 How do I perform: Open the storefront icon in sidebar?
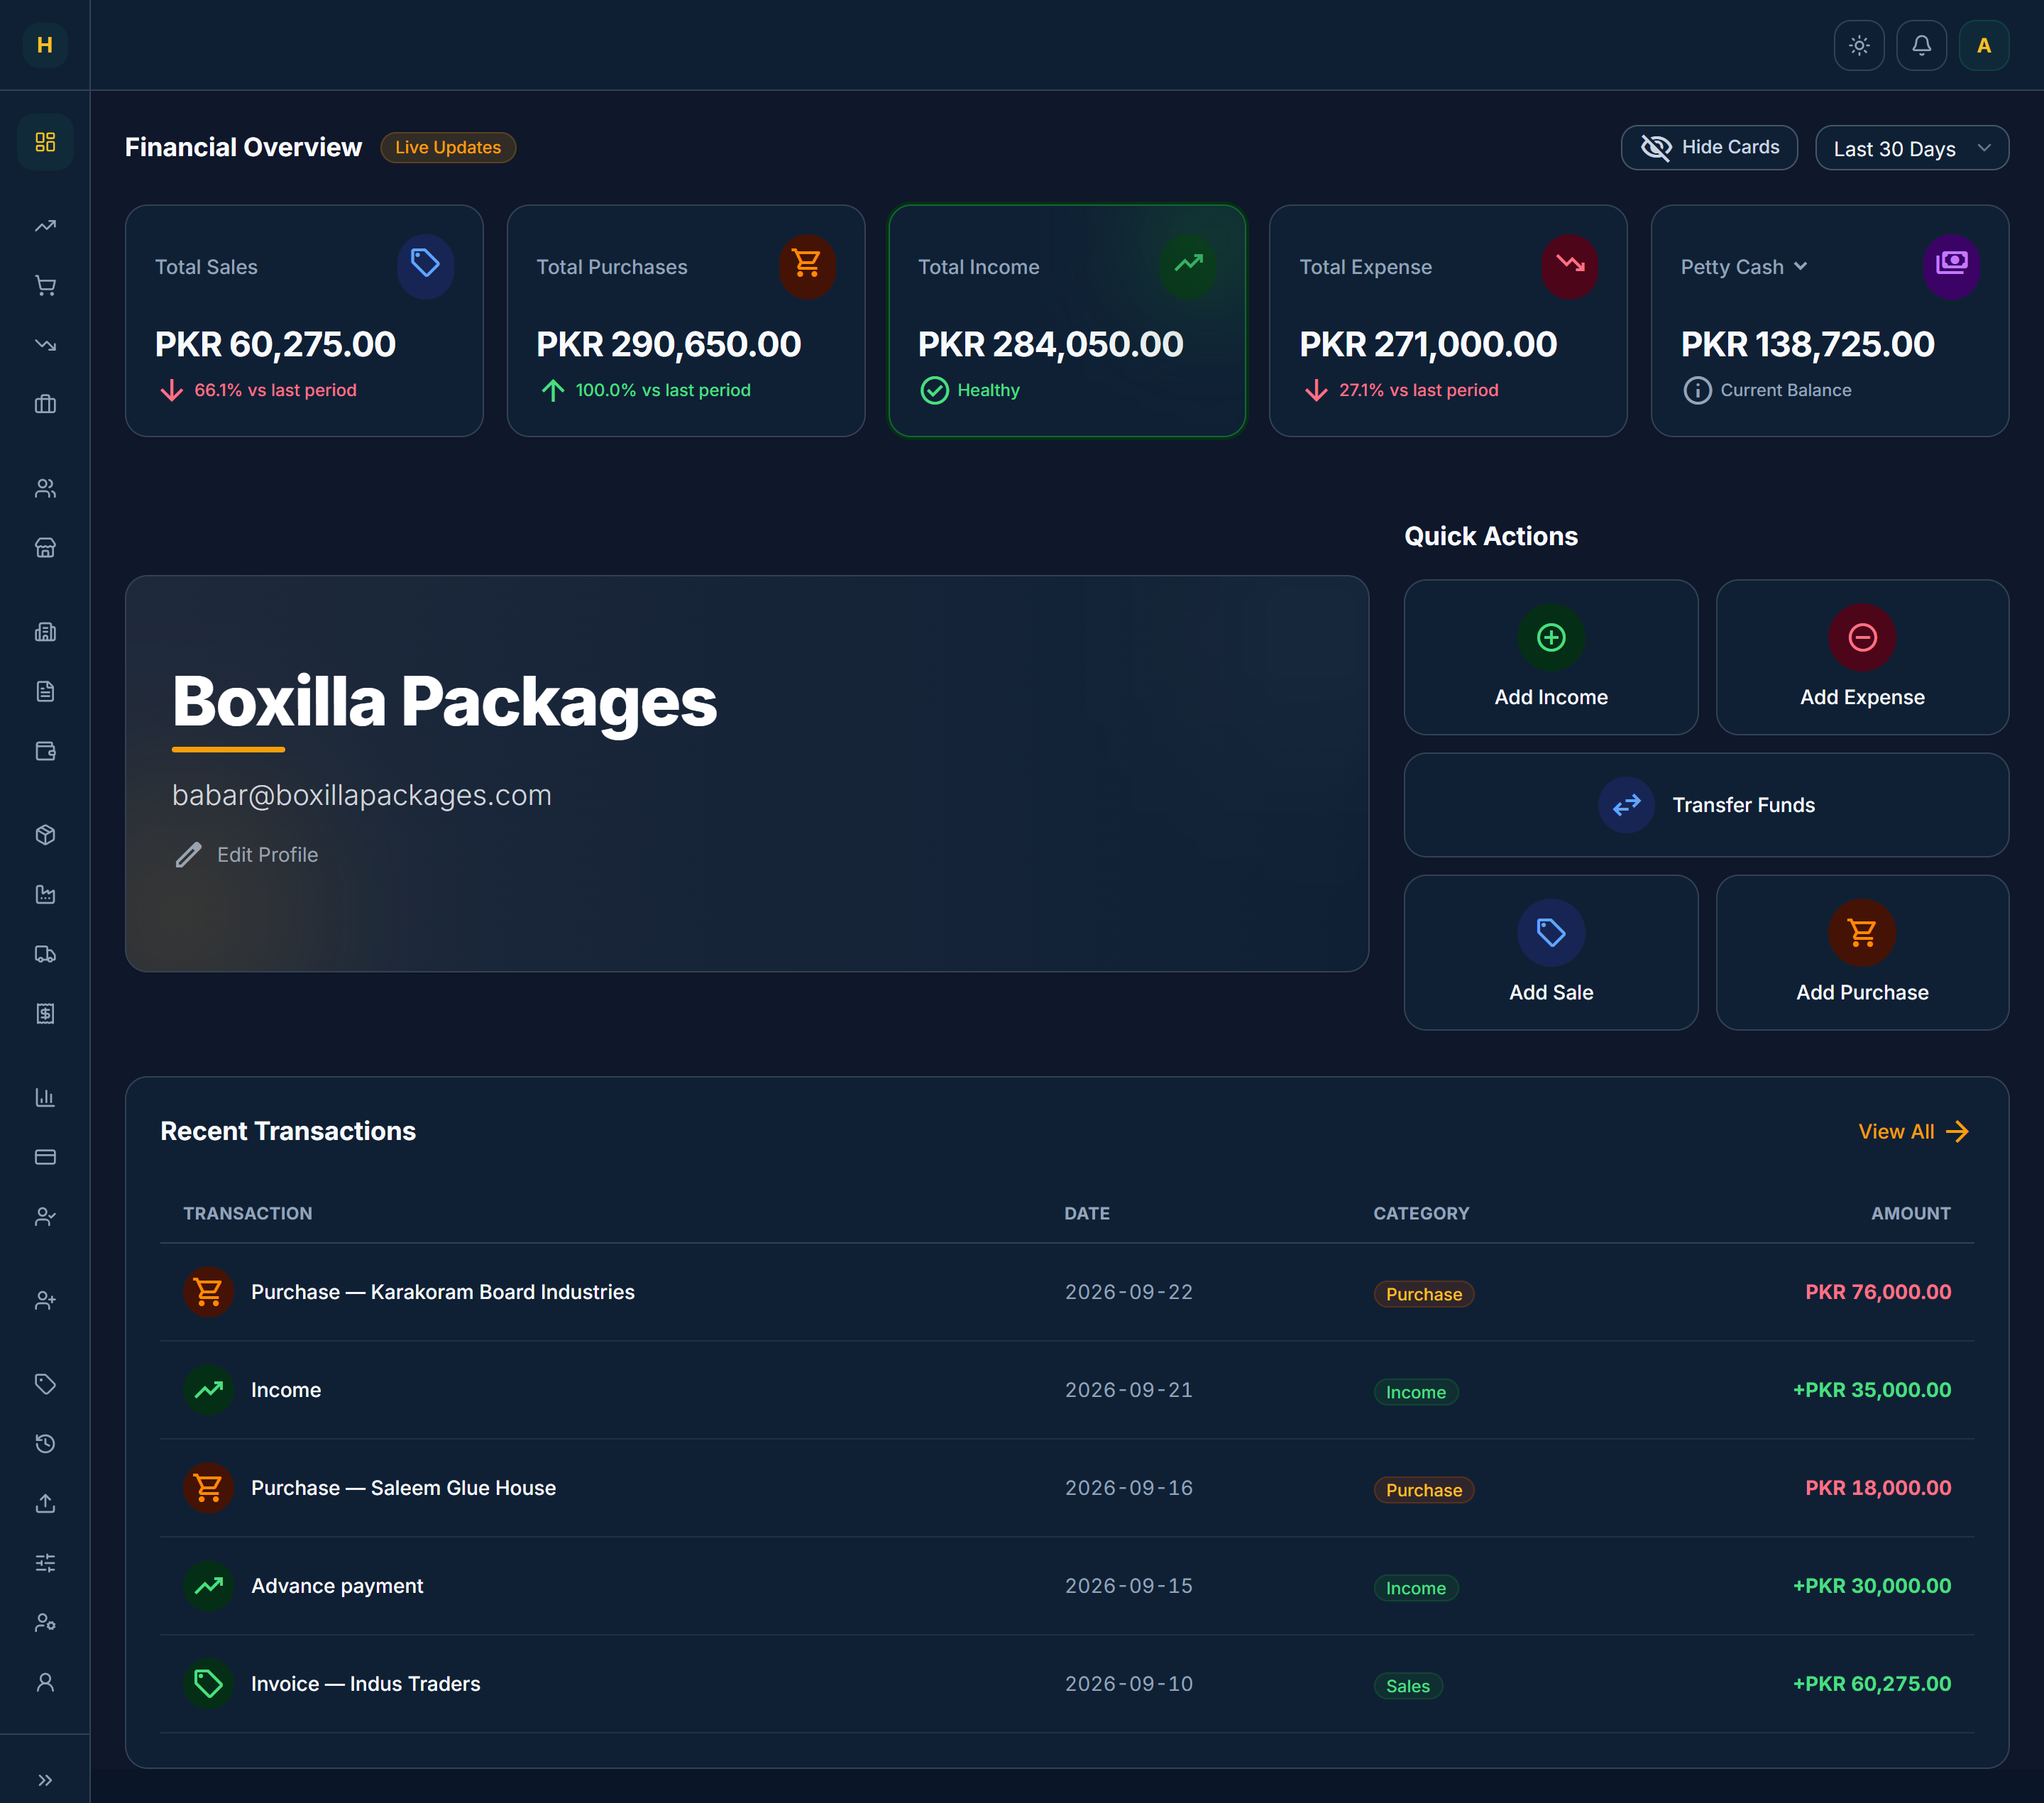click(x=45, y=548)
